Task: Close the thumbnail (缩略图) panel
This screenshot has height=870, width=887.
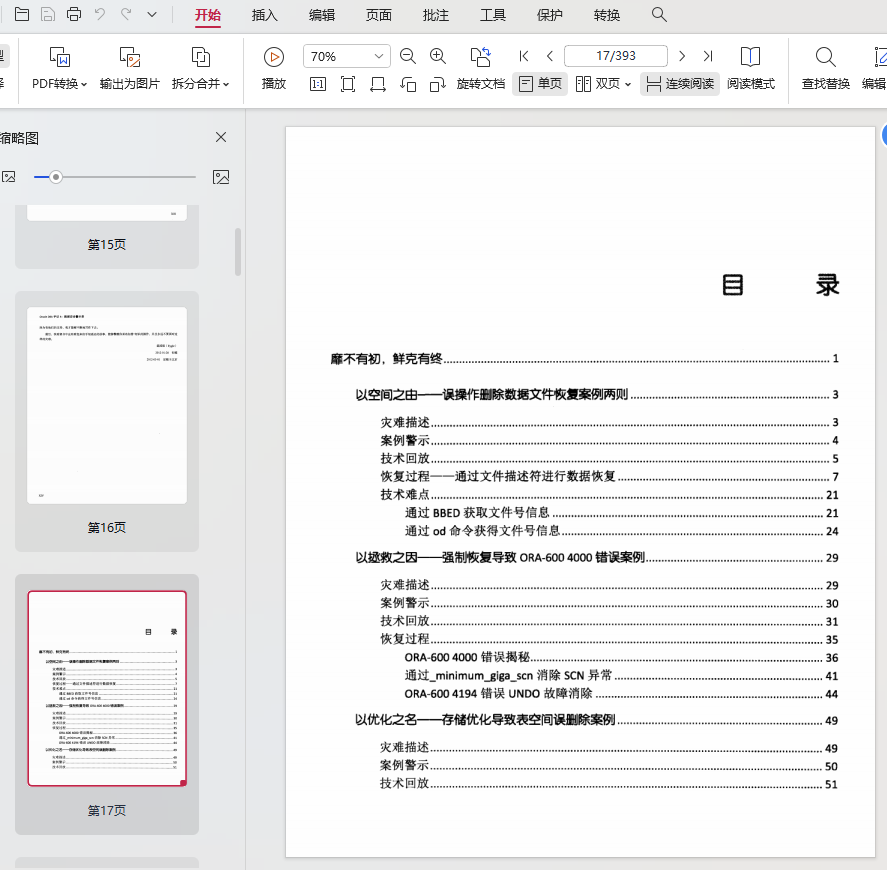Action: coord(221,137)
